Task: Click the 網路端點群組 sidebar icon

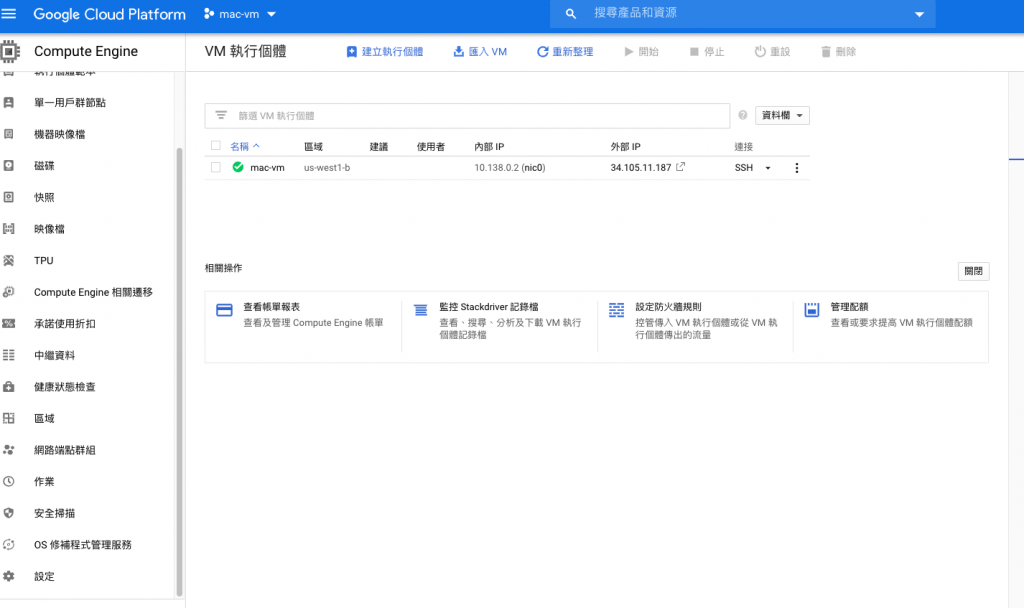Action: click(8, 449)
